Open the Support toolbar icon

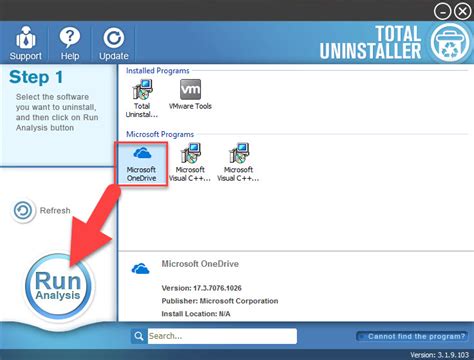pyautogui.click(x=26, y=44)
